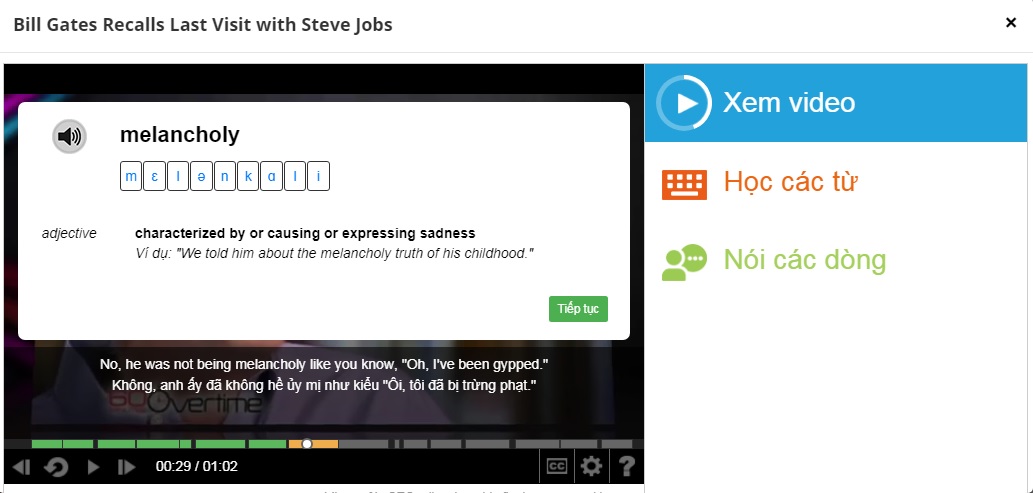The image size is (1033, 493).
Task: Go to previous line in player
Action: click(21, 467)
